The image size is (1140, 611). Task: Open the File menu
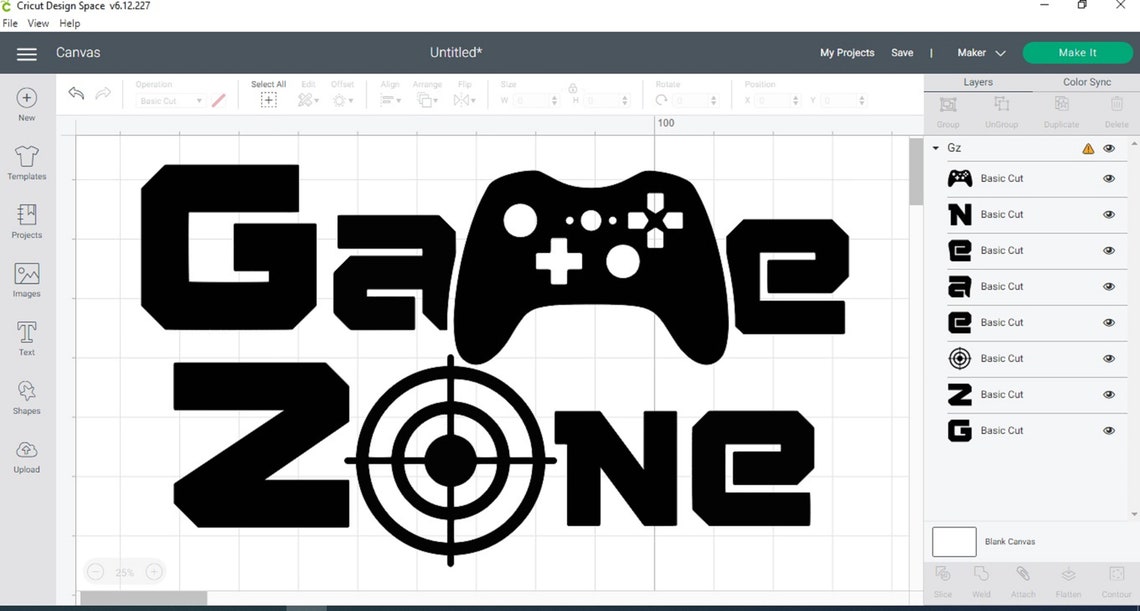pyautogui.click(x=10, y=22)
